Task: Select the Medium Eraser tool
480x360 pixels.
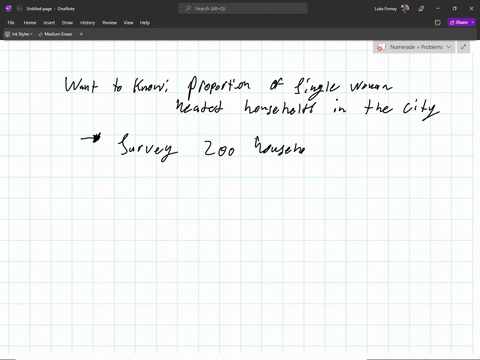Action: pos(55,34)
